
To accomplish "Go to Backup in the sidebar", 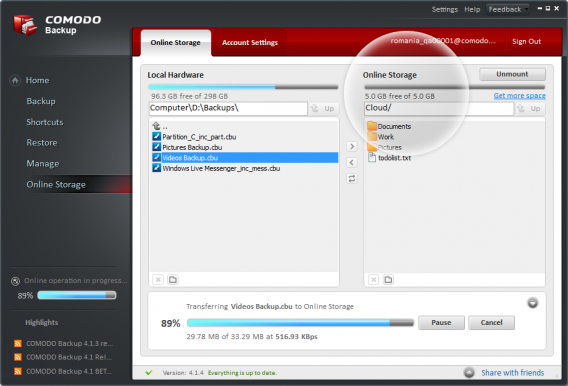I will click(41, 101).
